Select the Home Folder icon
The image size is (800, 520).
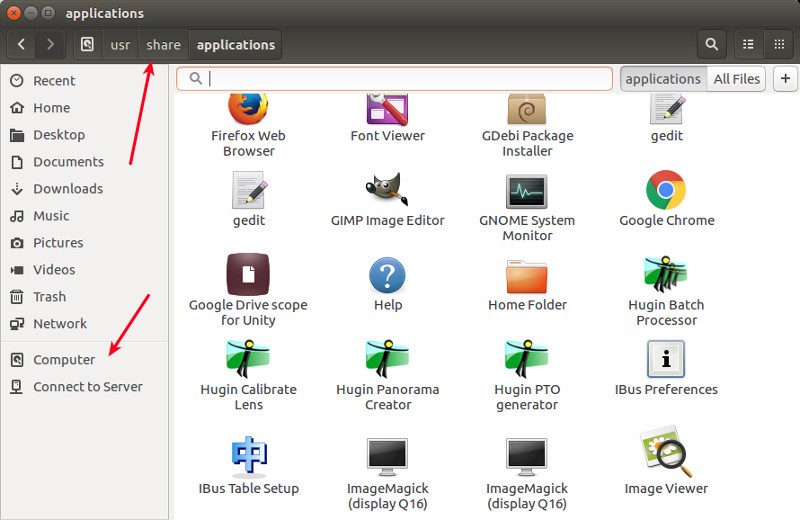(x=527, y=276)
